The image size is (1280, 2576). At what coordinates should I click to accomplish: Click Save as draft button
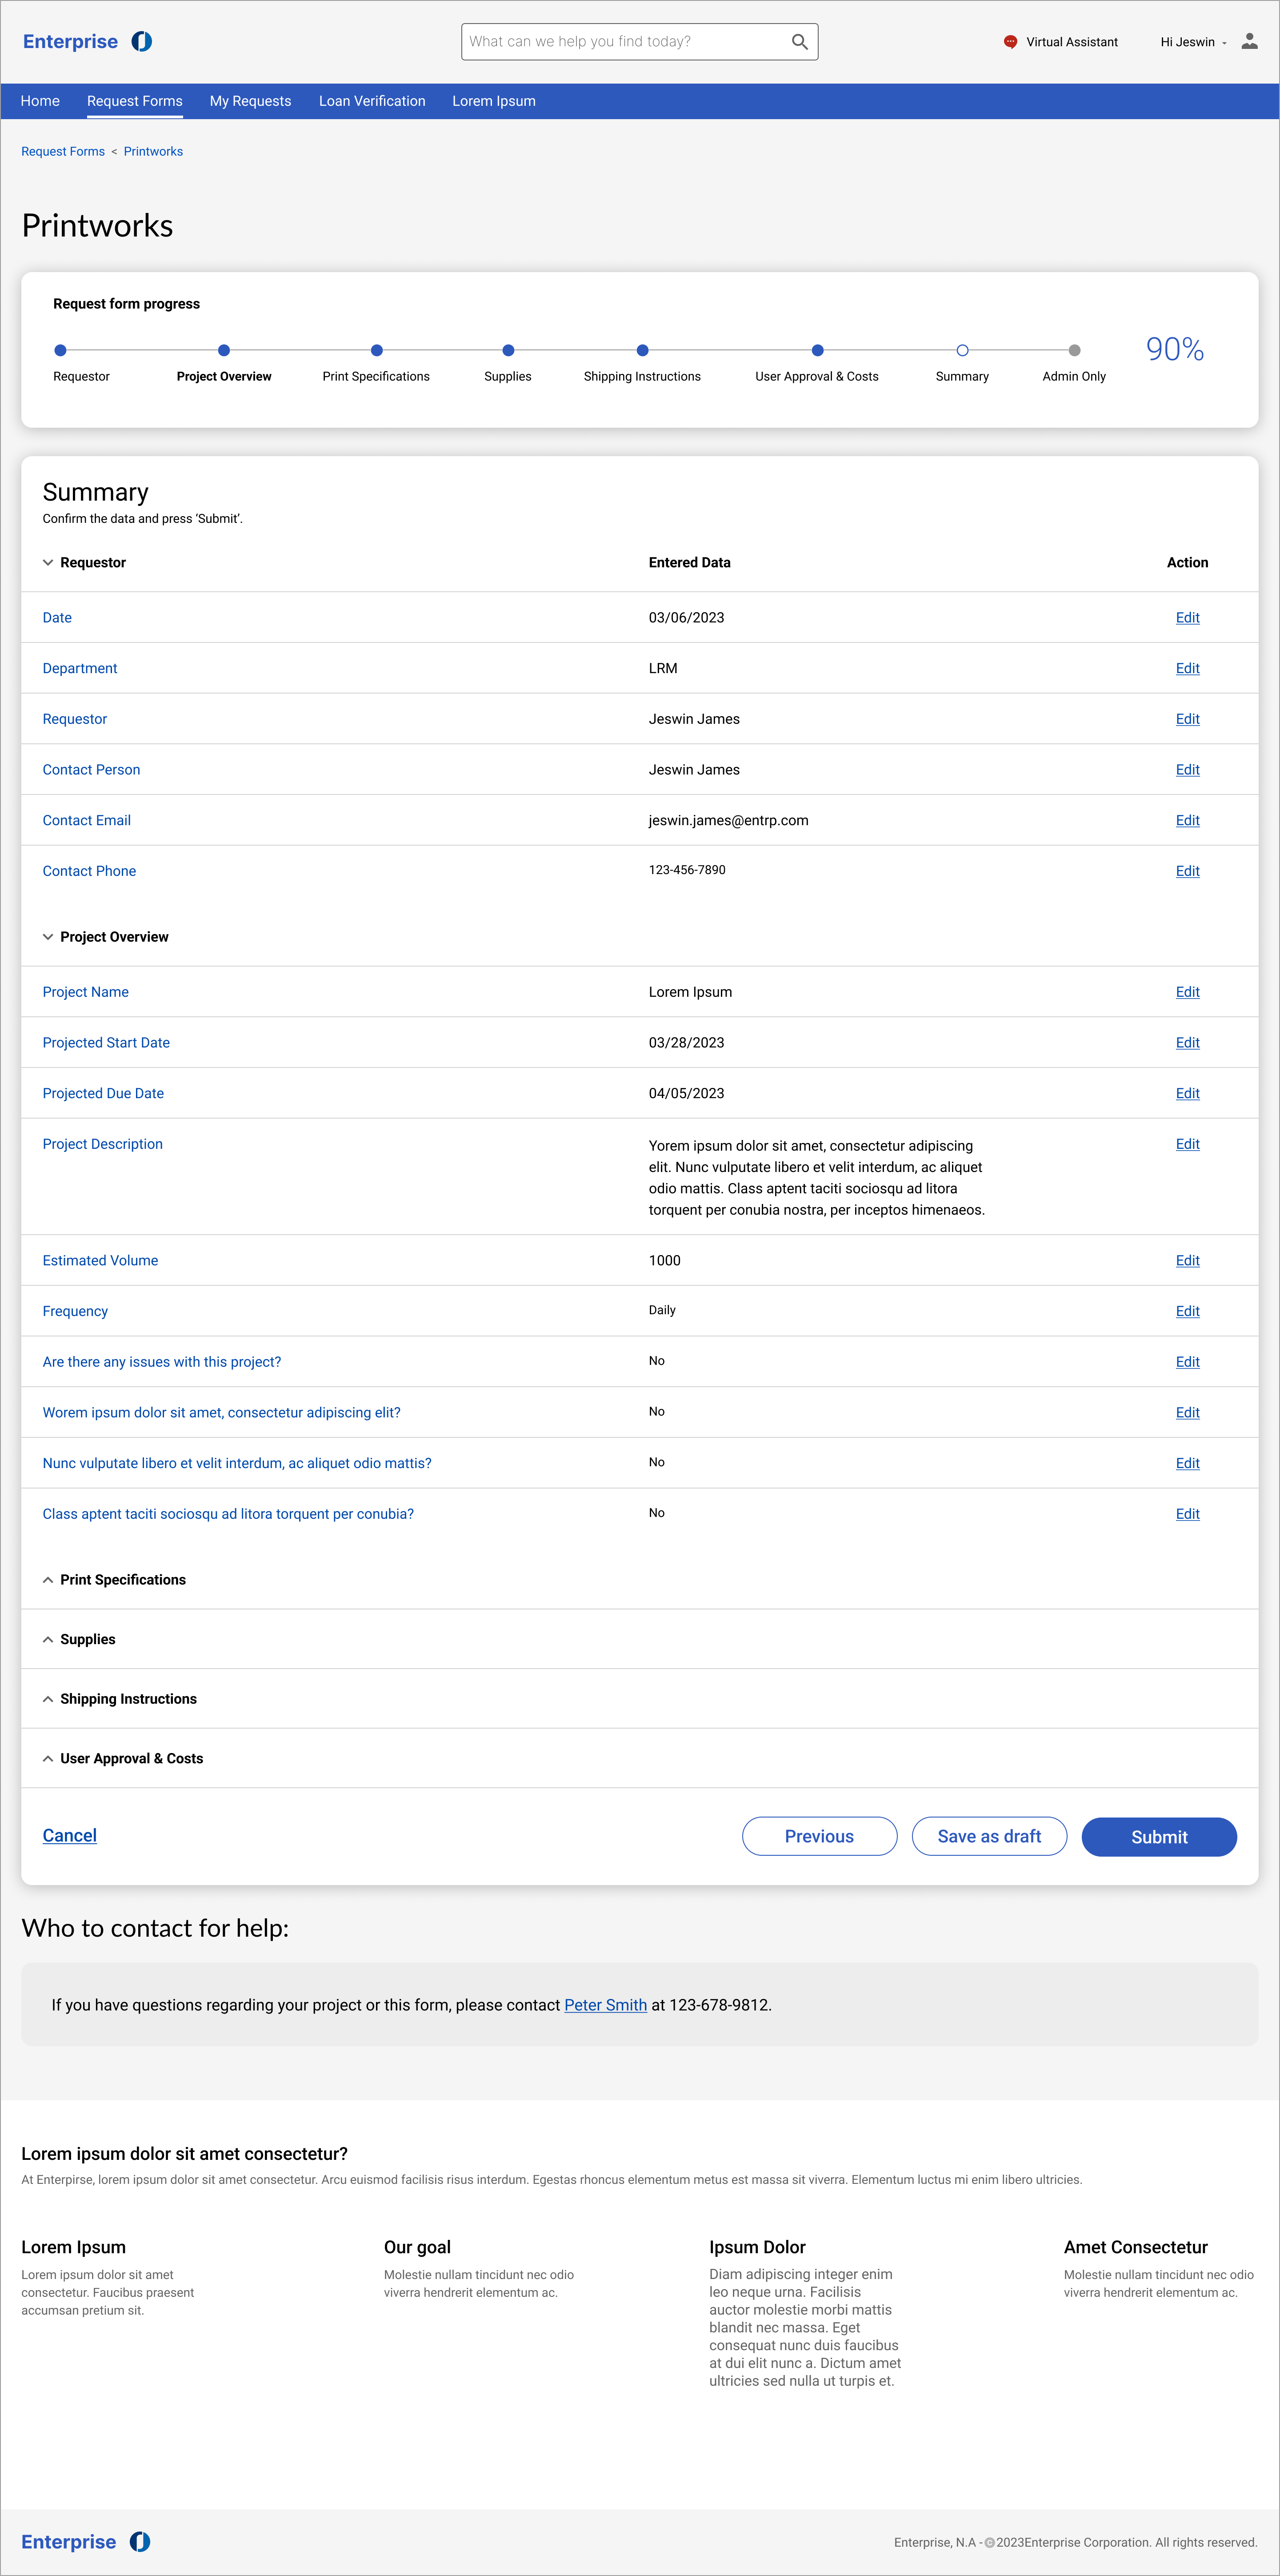tap(989, 1836)
